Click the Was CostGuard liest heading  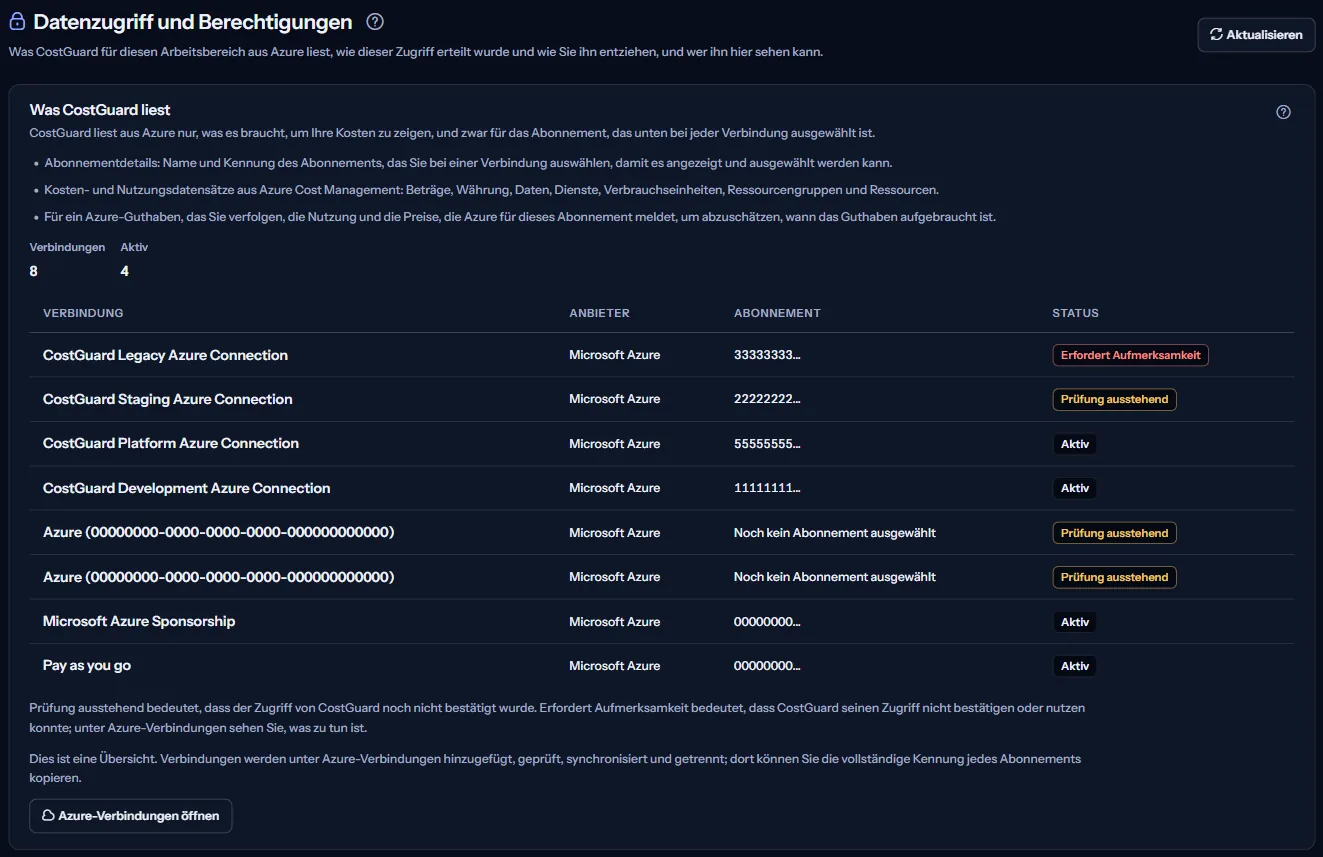point(100,110)
